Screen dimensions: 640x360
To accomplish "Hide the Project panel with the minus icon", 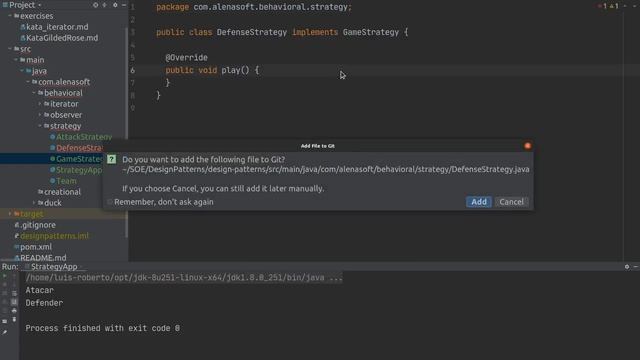I will pos(124,5).
